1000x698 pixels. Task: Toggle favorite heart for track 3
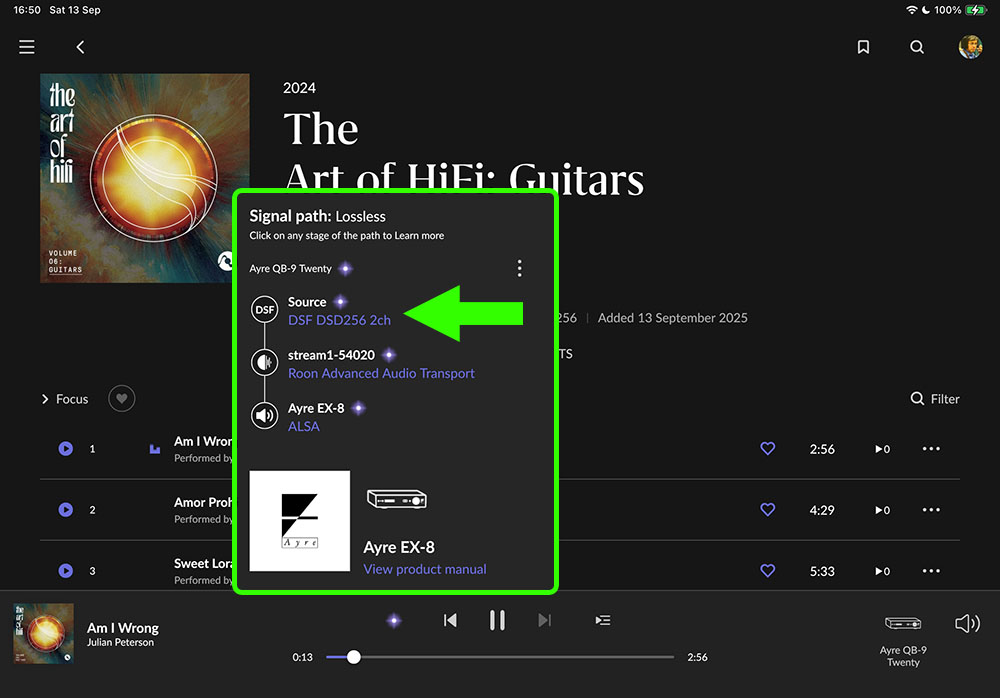[x=768, y=570]
